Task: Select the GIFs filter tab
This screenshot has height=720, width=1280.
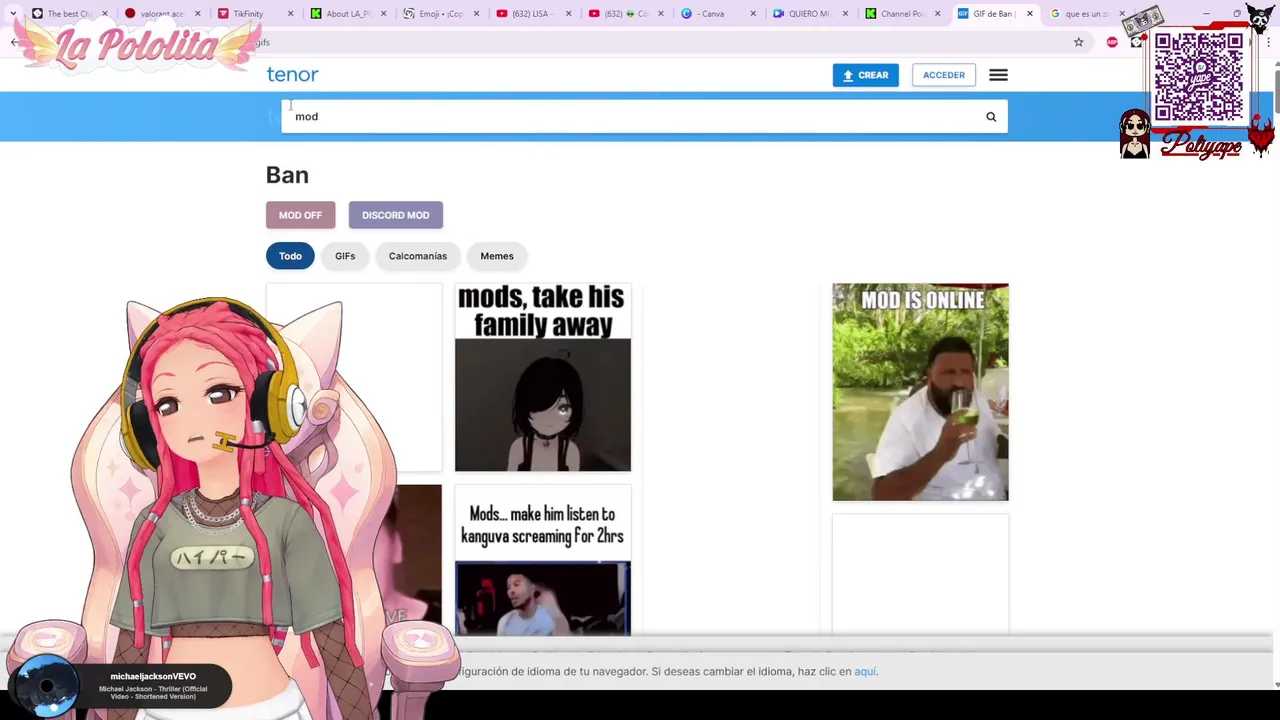Action: 345,256
